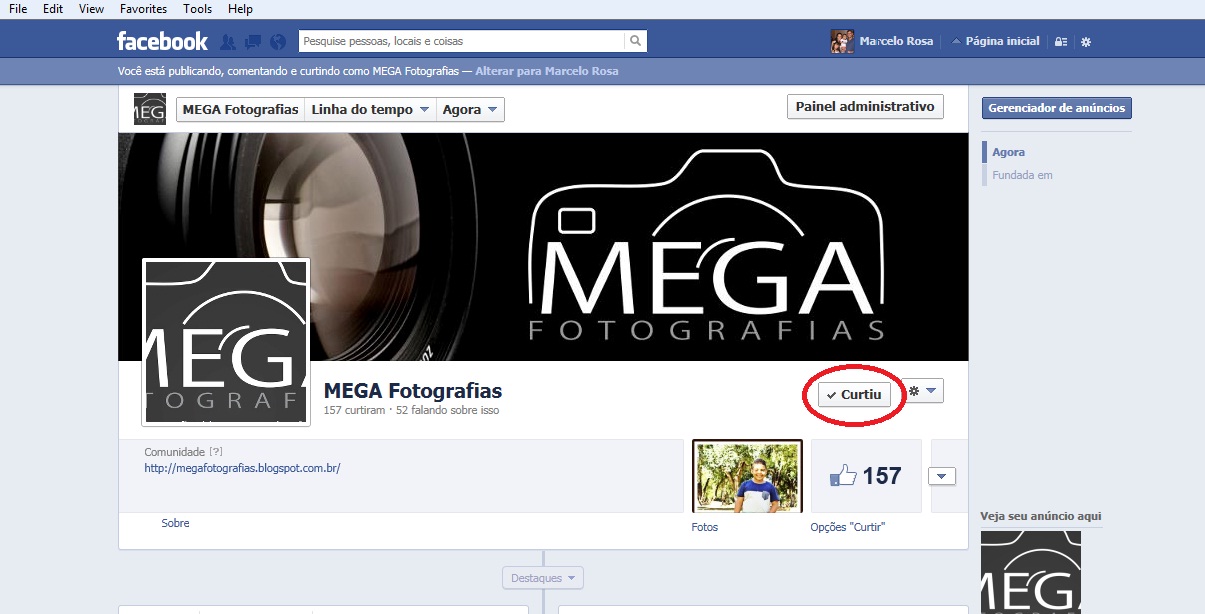The width and height of the screenshot is (1205, 614).
Task: Click the Facebook logo
Action: pos(162,41)
